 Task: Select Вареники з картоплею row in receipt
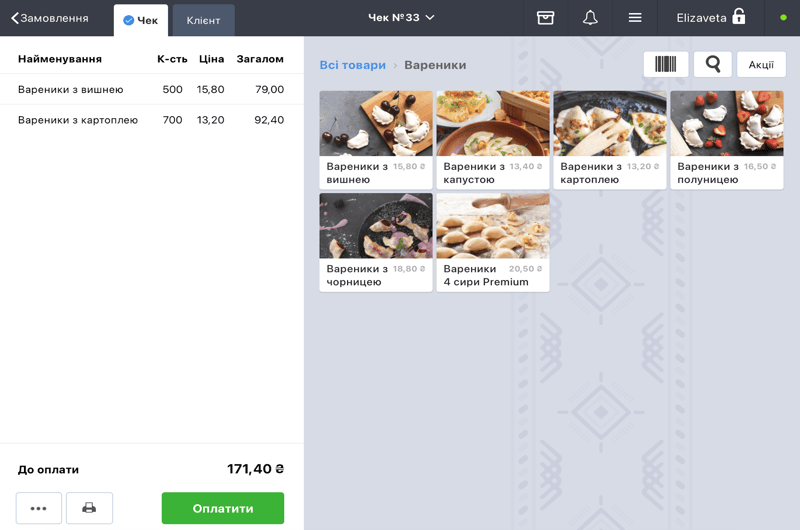151,120
